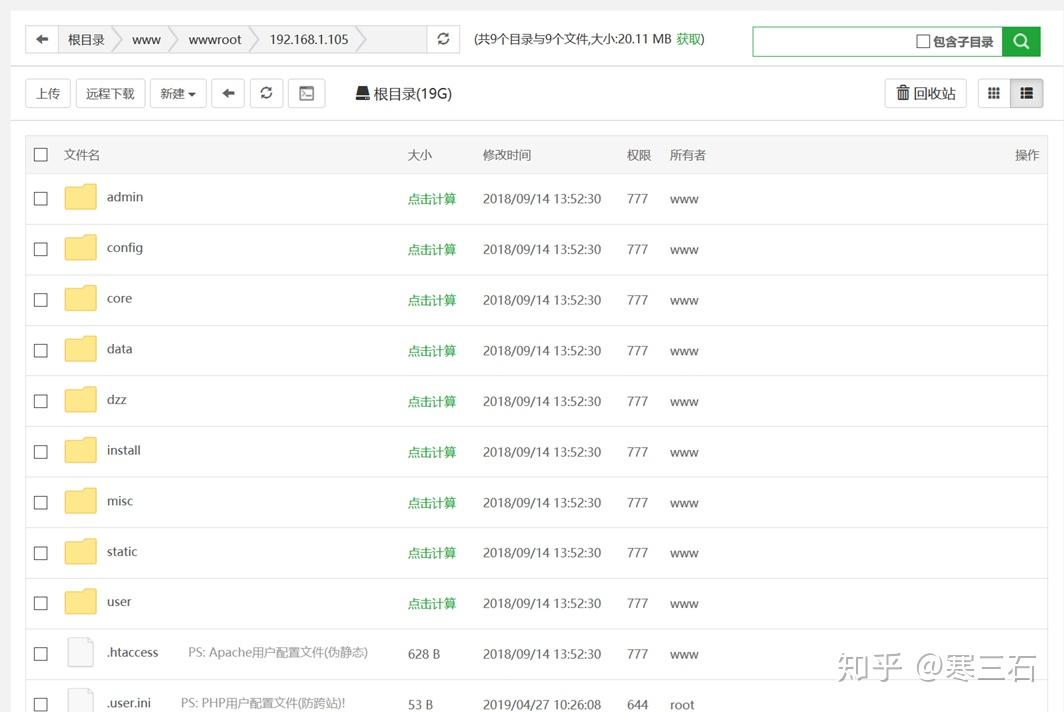This screenshot has height=712, width=1064.
Task: Enable the 包含子目录 checkbox
Action: (x=923, y=41)
